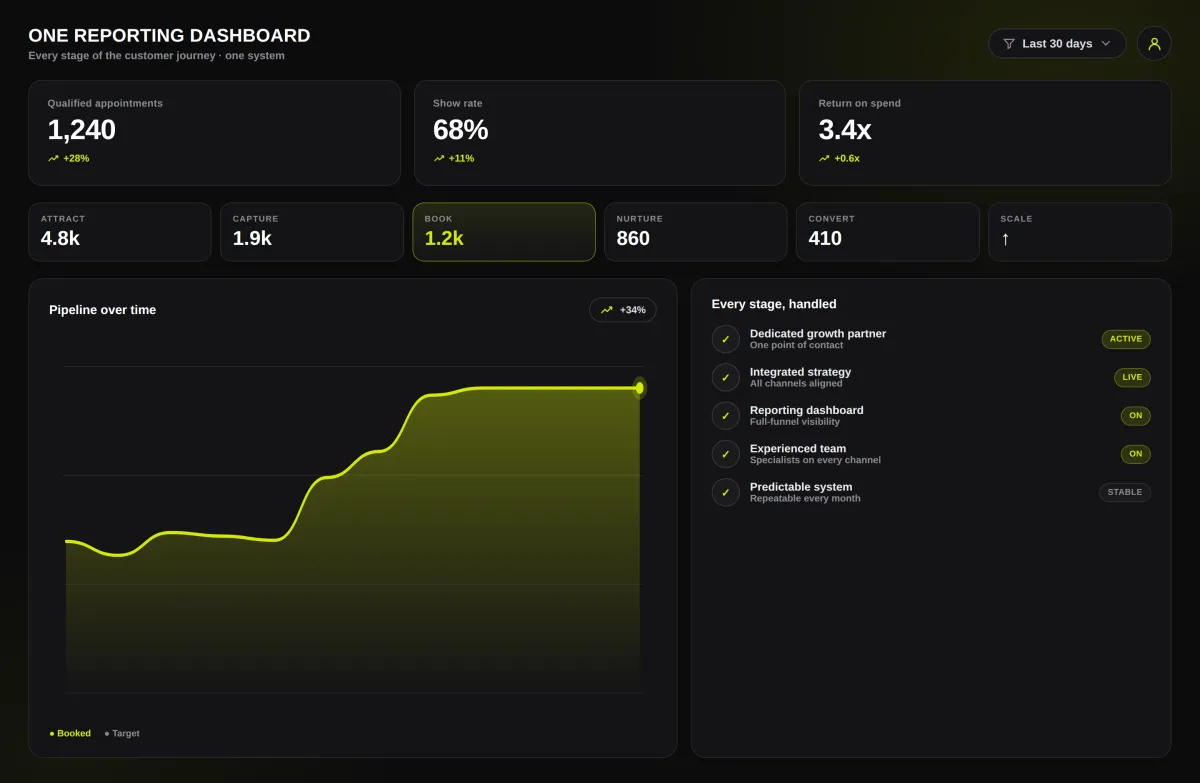The height and width of the screenshot is (783, 1200).
Task: Click trend arrow icon beside +11% show rate
Action: click(439, 158)
